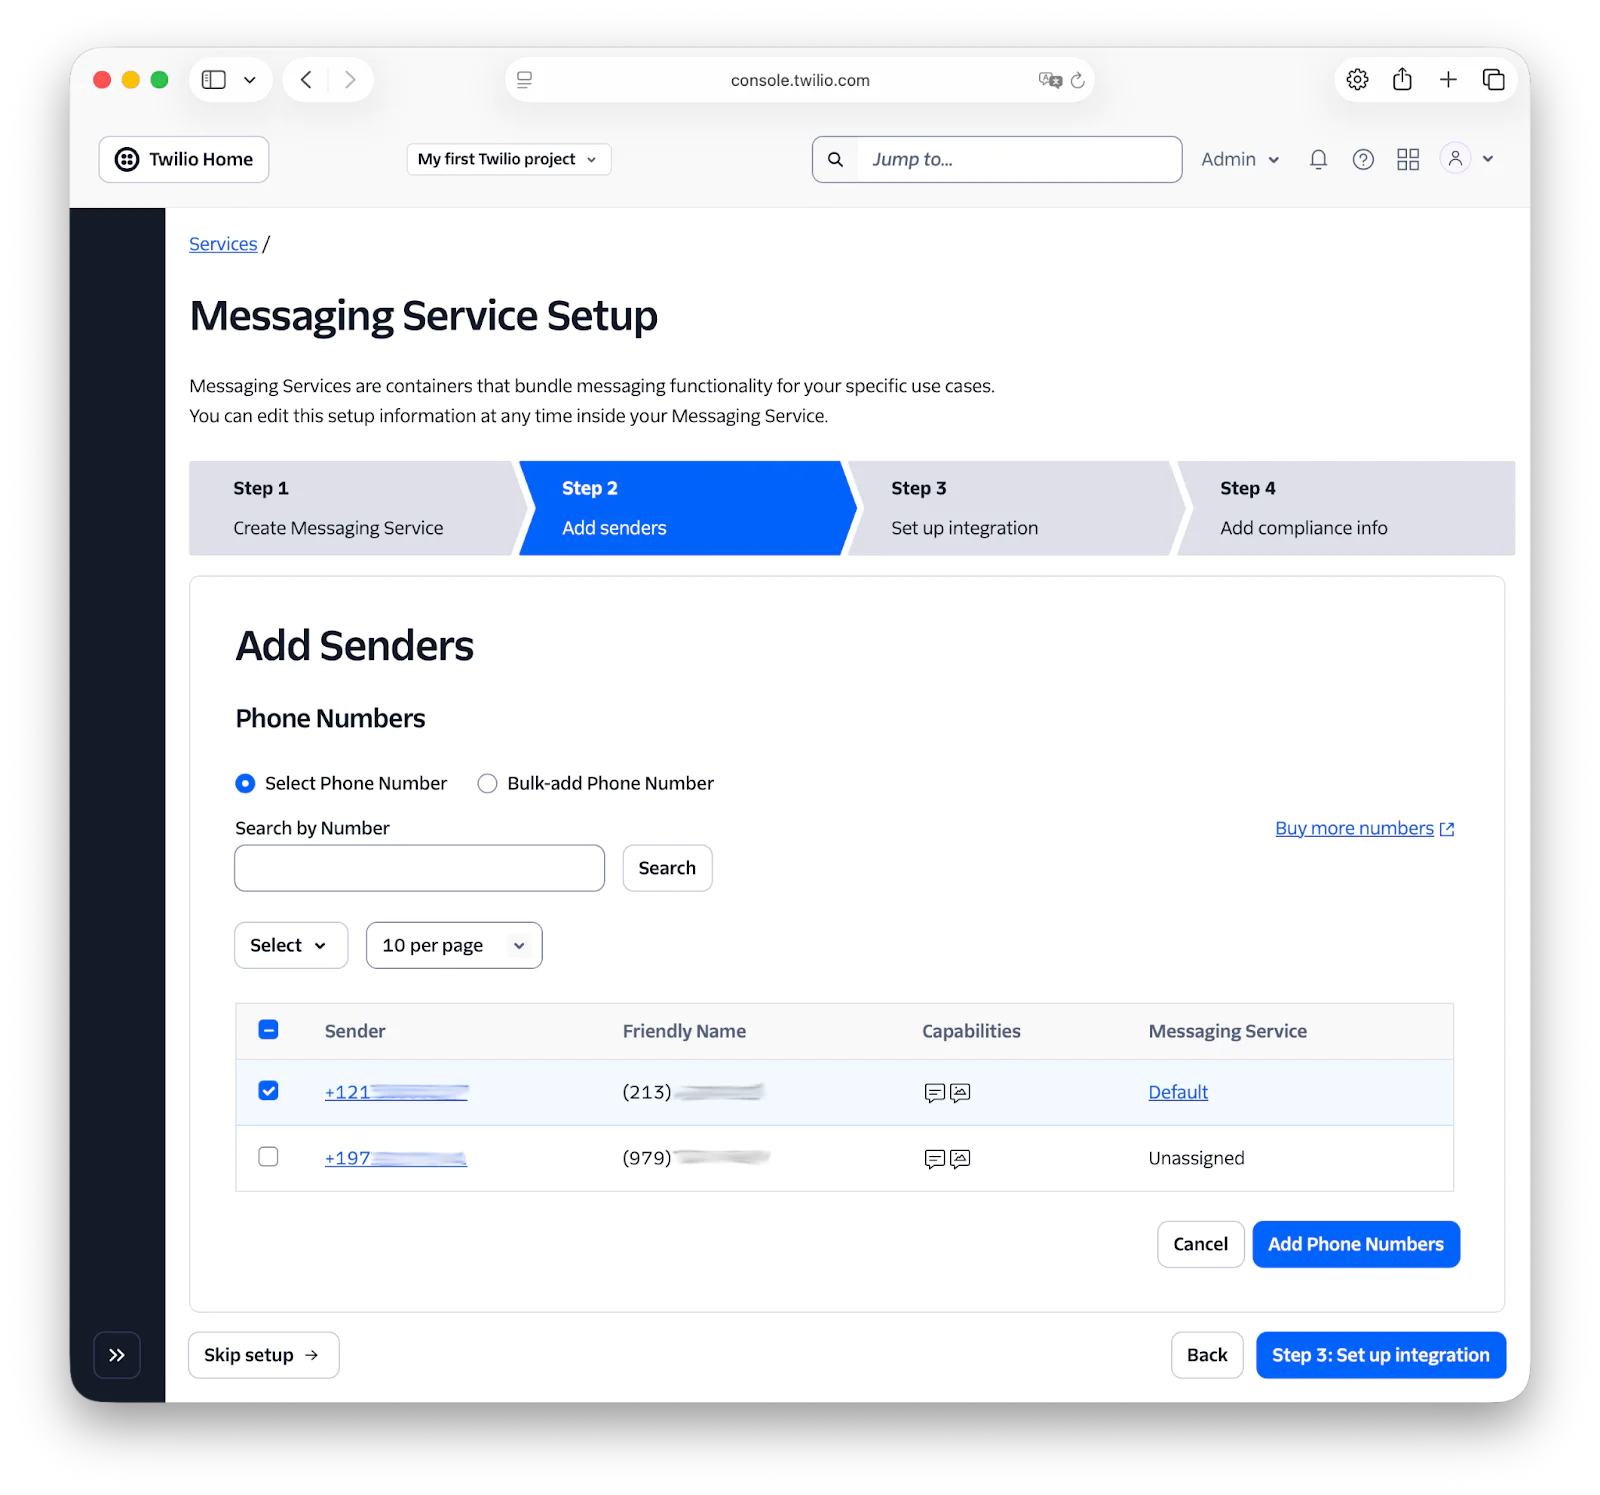Toggle the header select-all checkbox
The image size is (1600, 1495).
tap(268, 1030)
